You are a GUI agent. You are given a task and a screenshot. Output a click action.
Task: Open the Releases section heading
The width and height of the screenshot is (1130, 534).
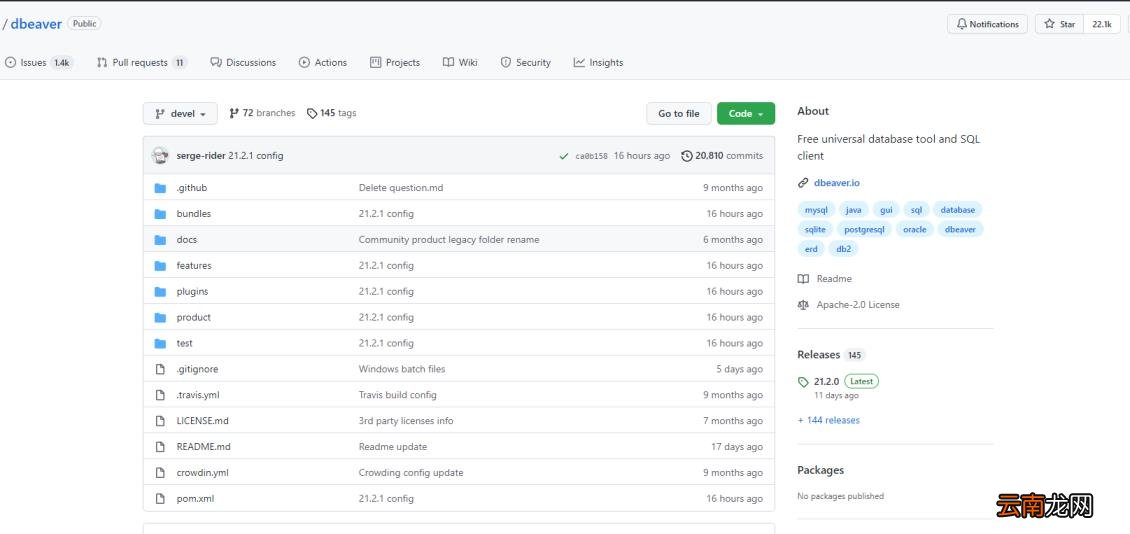click(819, 355)
